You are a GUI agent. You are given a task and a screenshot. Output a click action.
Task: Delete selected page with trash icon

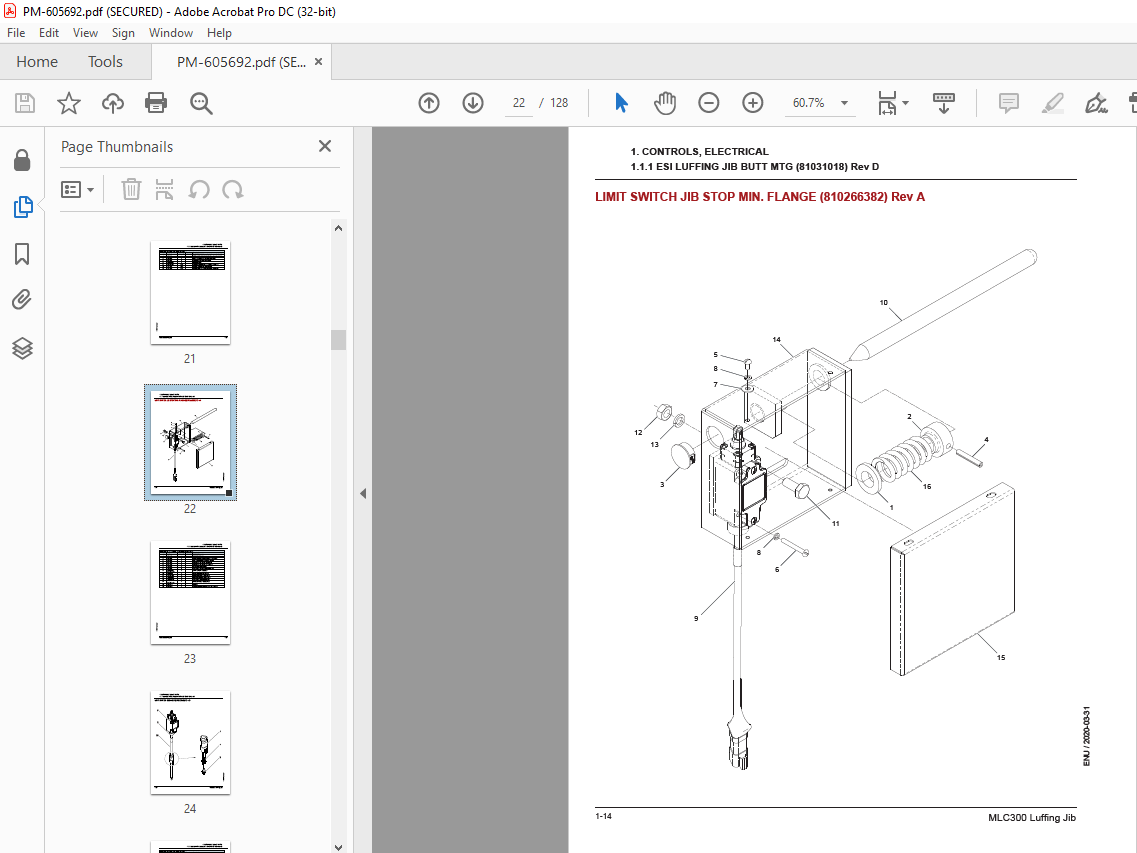(131, 189)
